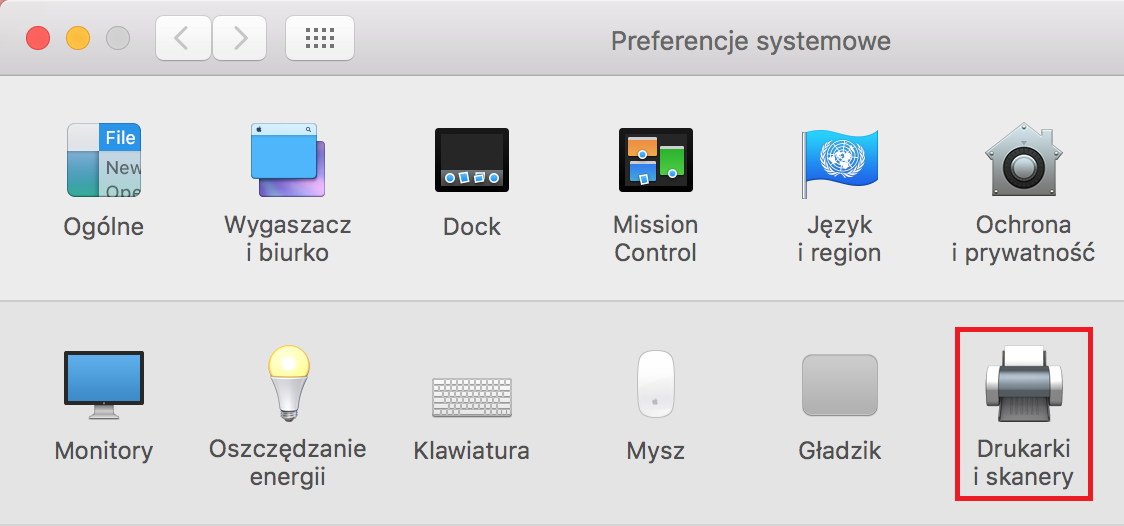Viewport: 1124px width, 526px height.
Task: Open the Monitory display settings
Action: click(x=104, y=385)
